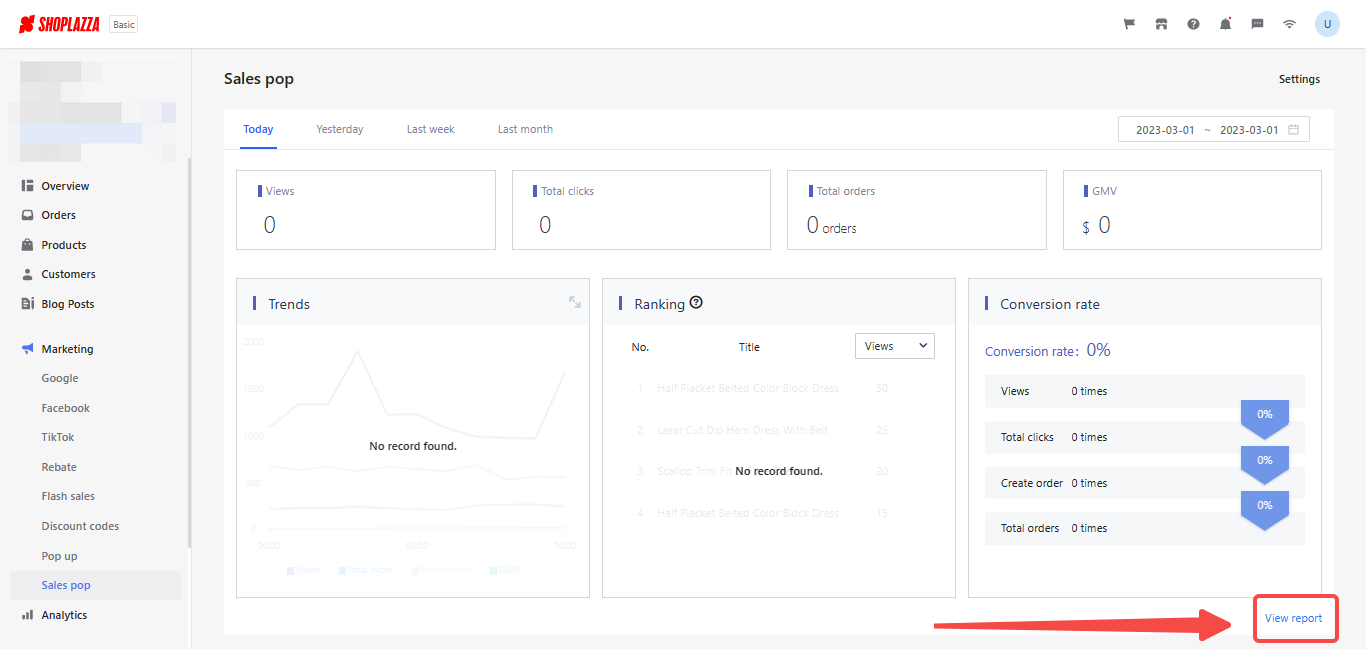The image size is (1366, 649).
Task: Click the Basic plan badge
Action: (123, 24)
